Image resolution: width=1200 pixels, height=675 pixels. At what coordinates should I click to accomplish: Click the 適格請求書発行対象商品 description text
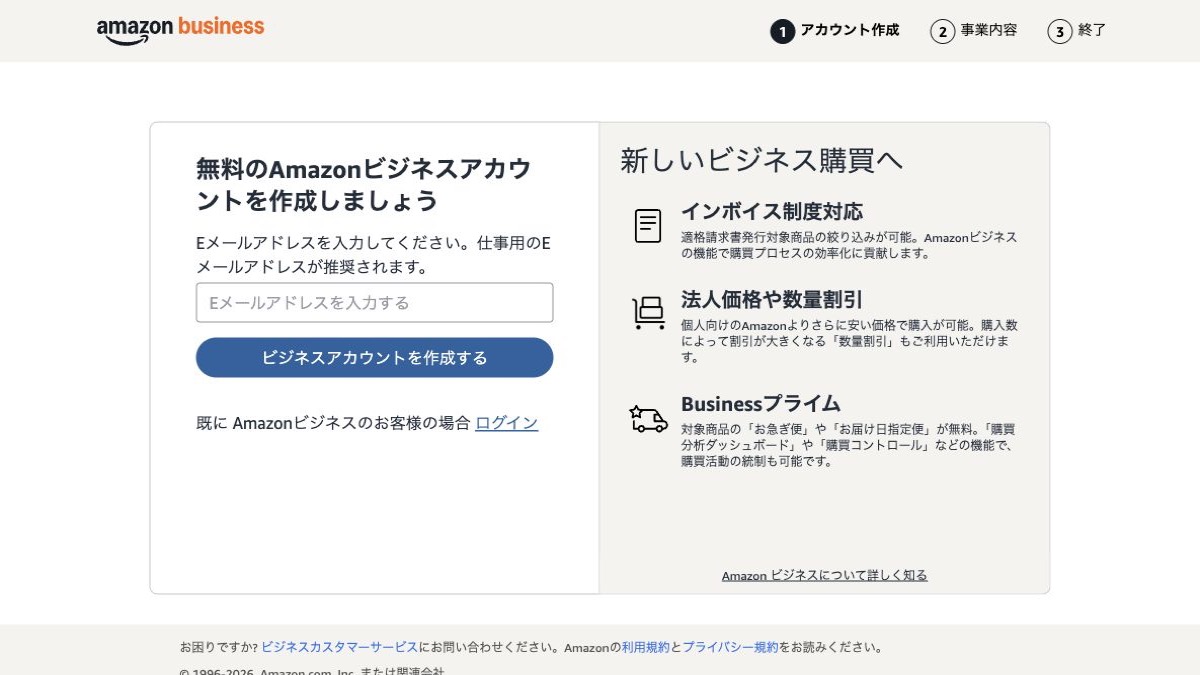point(849,245)
